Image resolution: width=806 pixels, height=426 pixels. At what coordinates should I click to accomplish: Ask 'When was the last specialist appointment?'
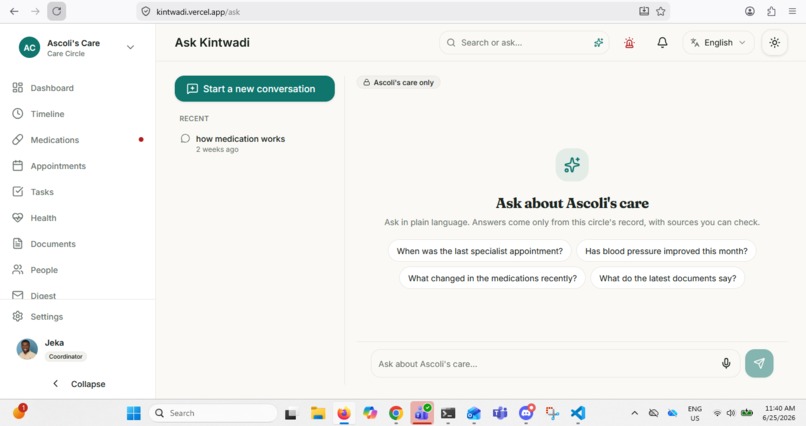pos(480,251)
